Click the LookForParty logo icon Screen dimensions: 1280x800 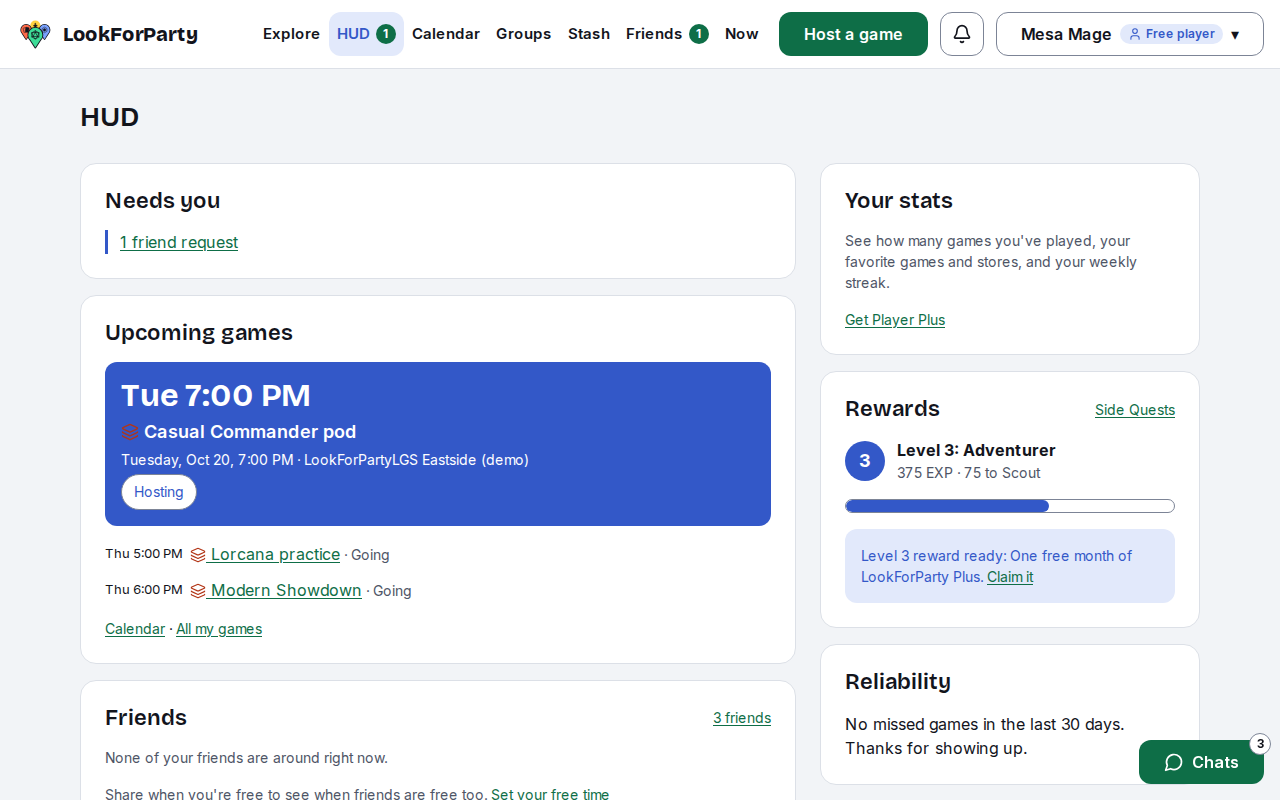click(x=35, y=34)
